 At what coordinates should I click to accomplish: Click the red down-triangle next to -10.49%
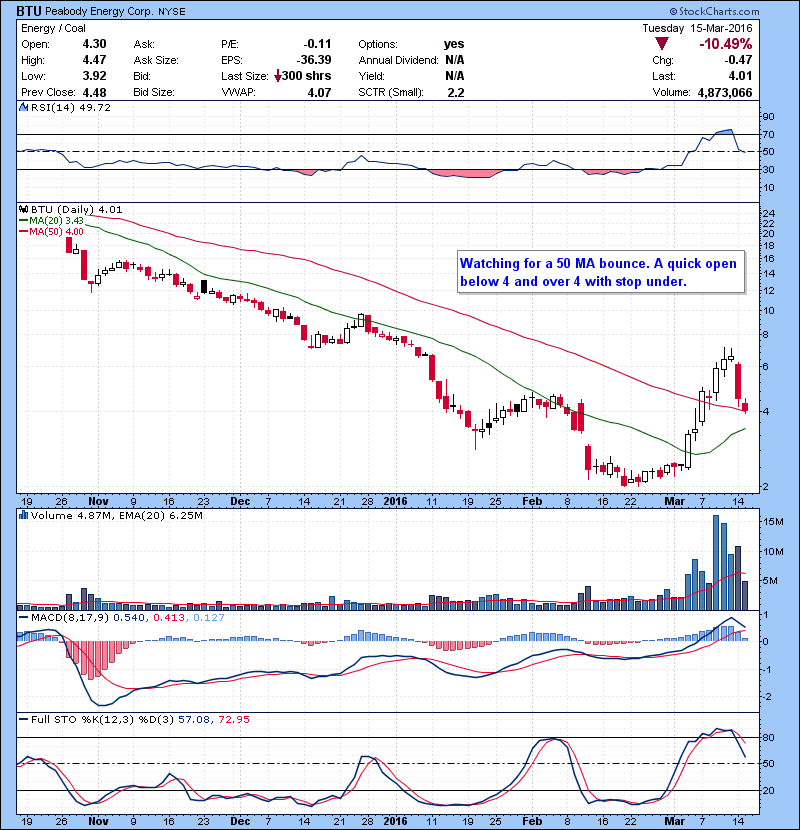point(661,44)
